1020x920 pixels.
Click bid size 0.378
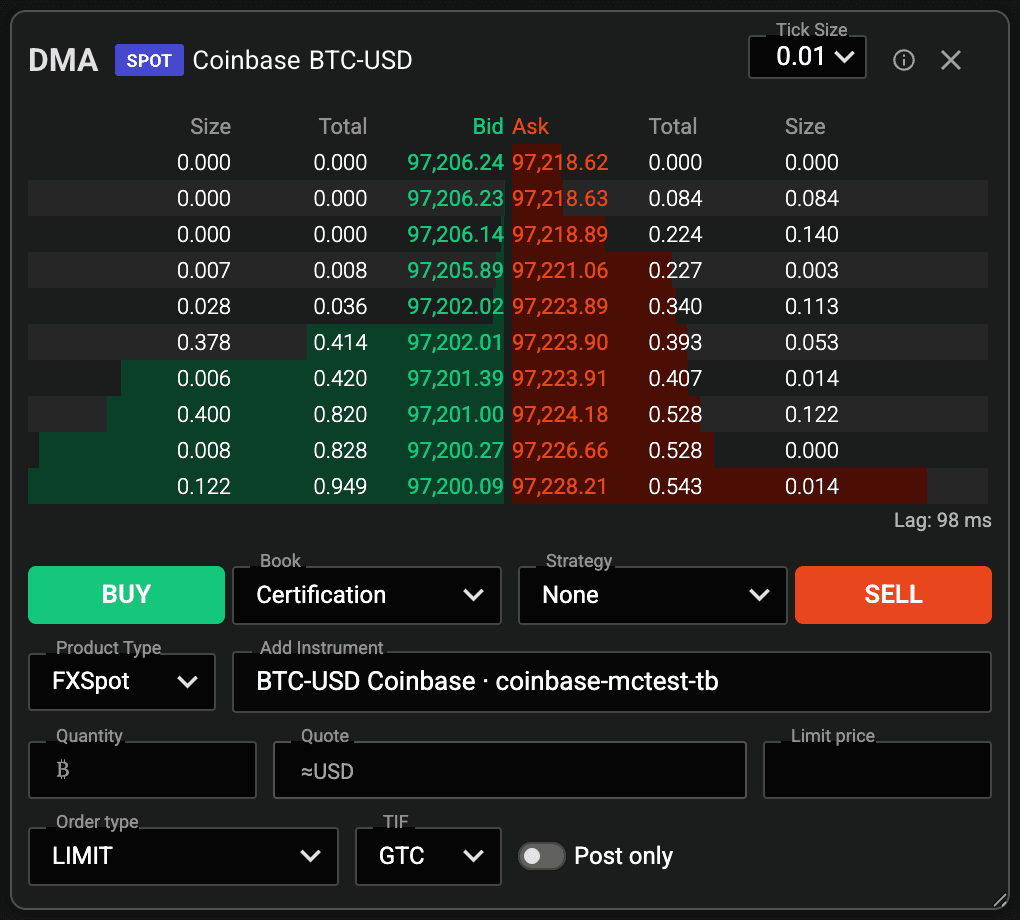[204, 342]
